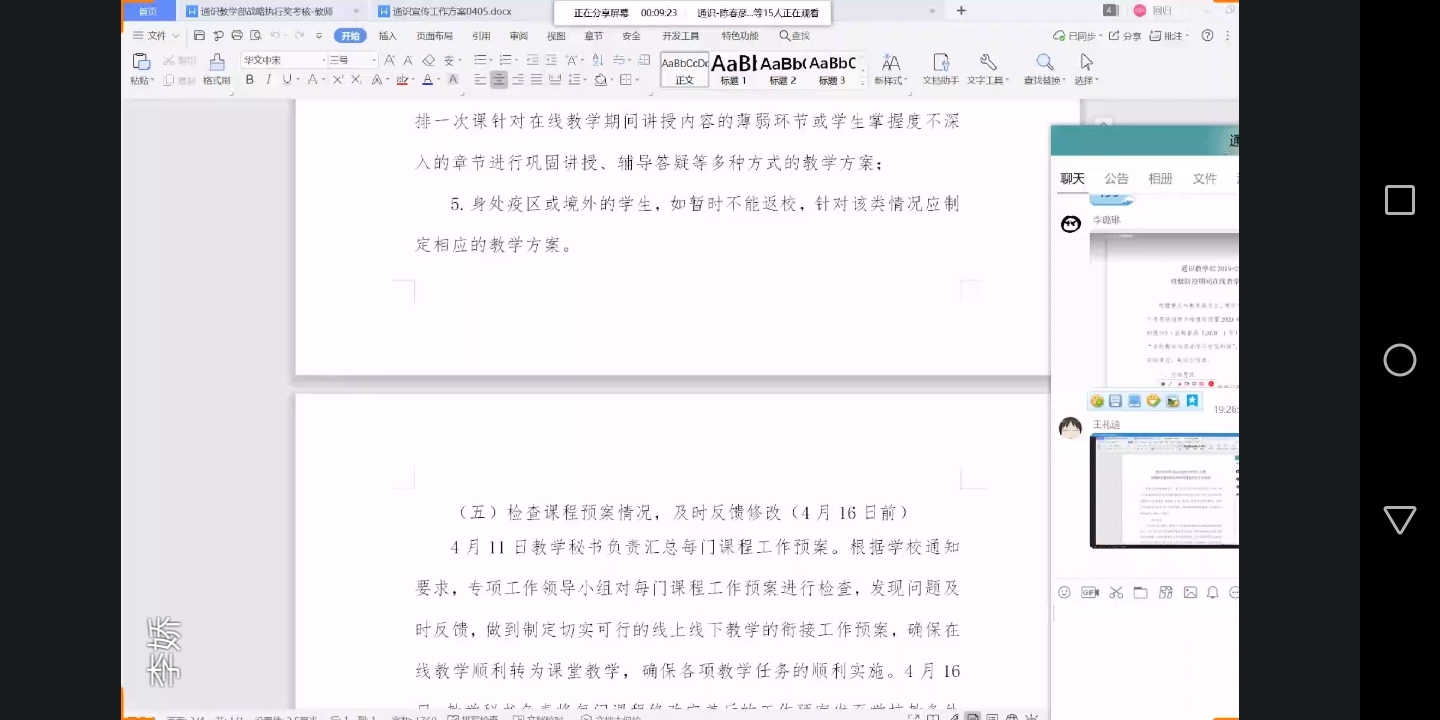Open the 公告 tab in chat panel
1440x720 pixels.
pos(1116,178)
